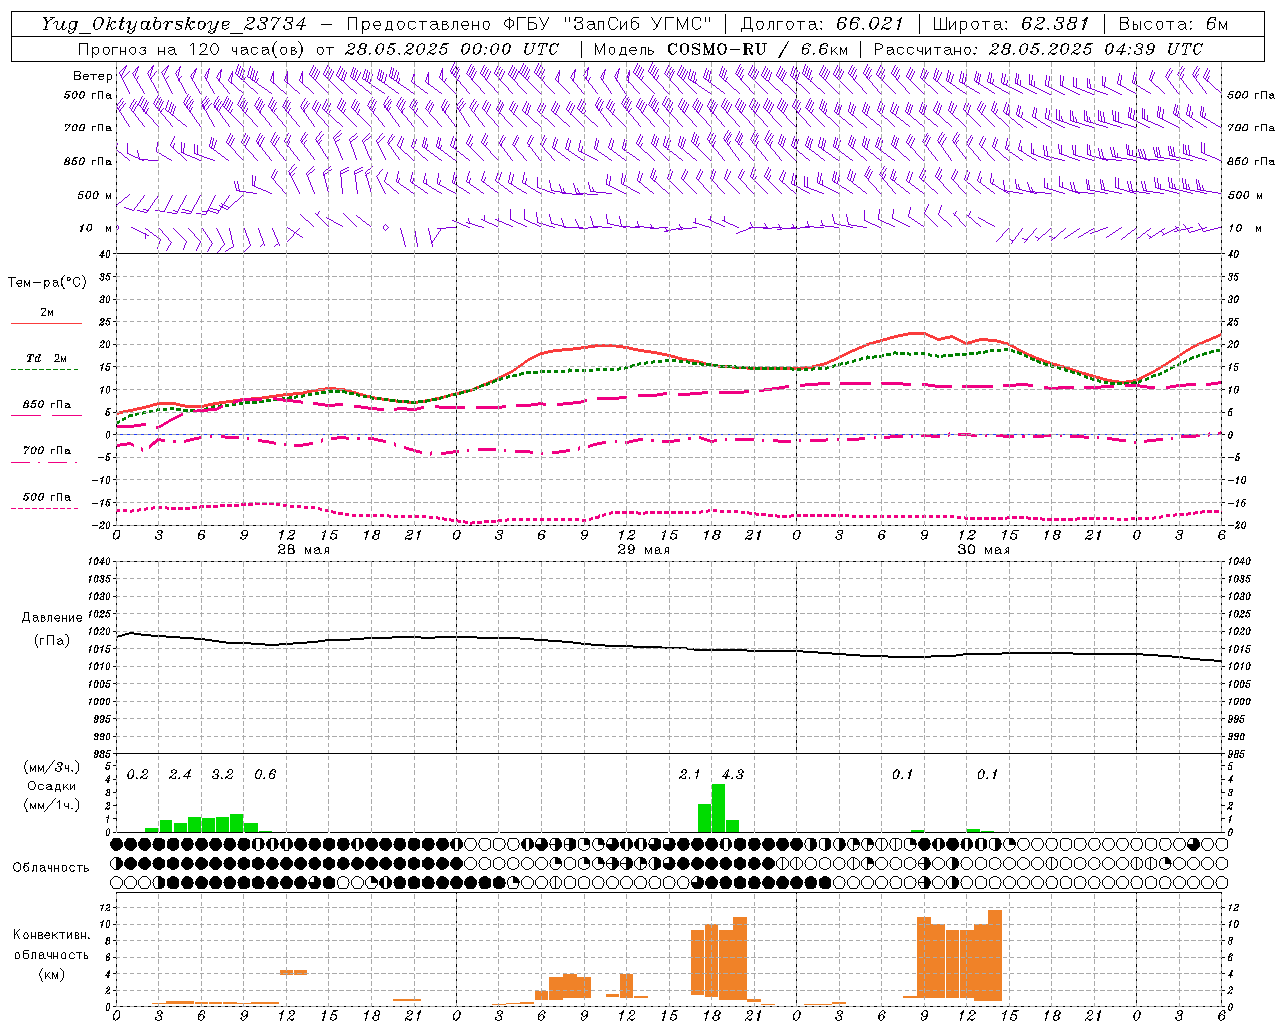Click the (мм/3ч.) unit label
The height and width of the screenshot is (1024, 1280).
[52, 767]
